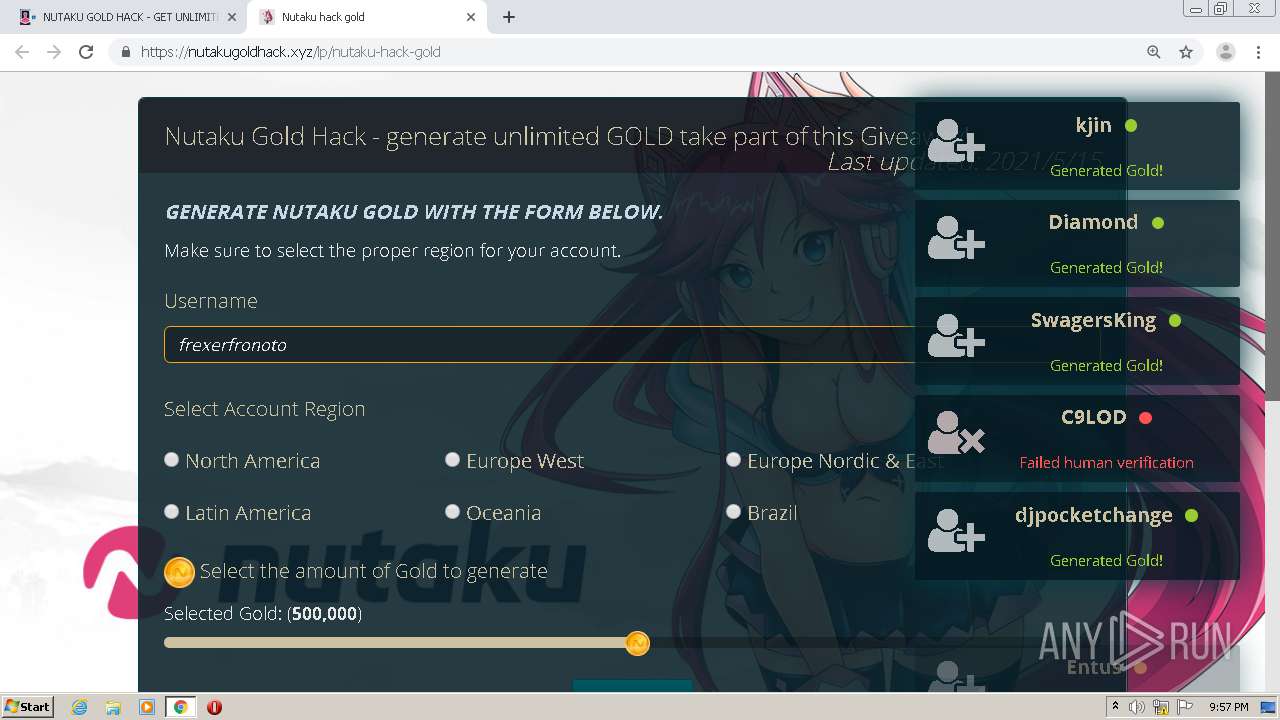Select the North America region
This screenshot has width=1280, height=720.
tap(172, 460)
